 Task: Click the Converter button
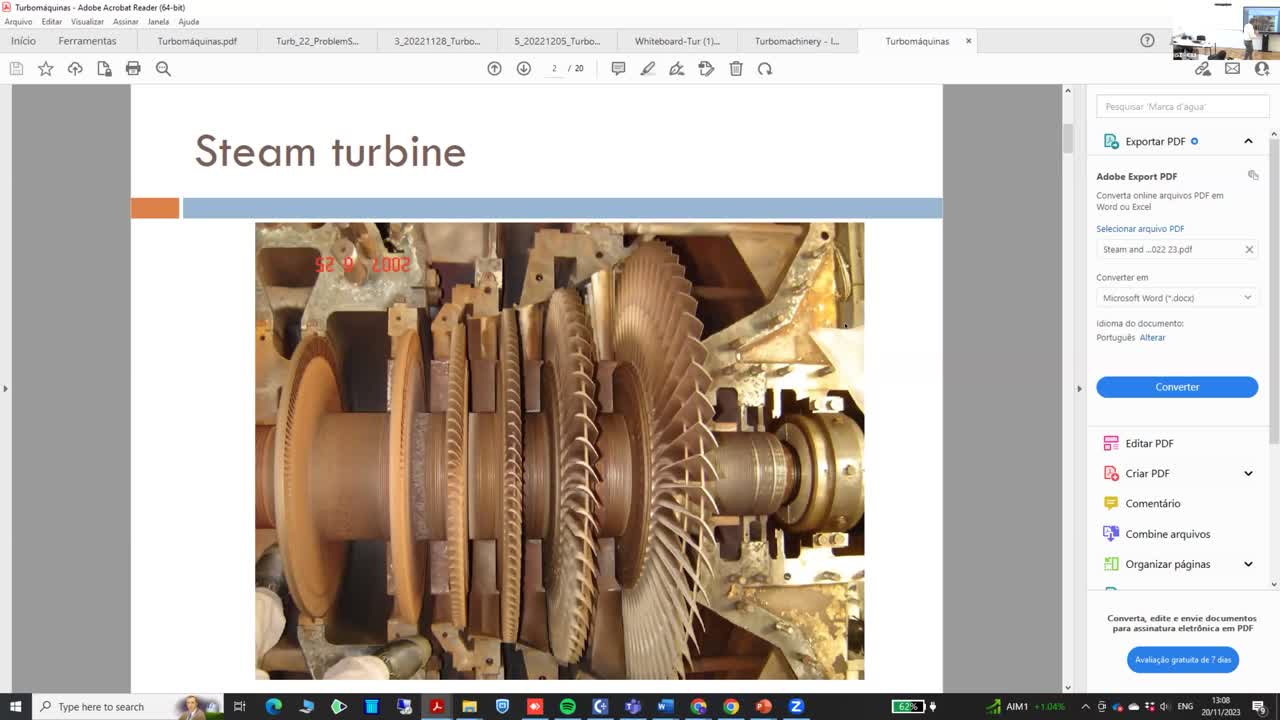[x=1177, y=387]
